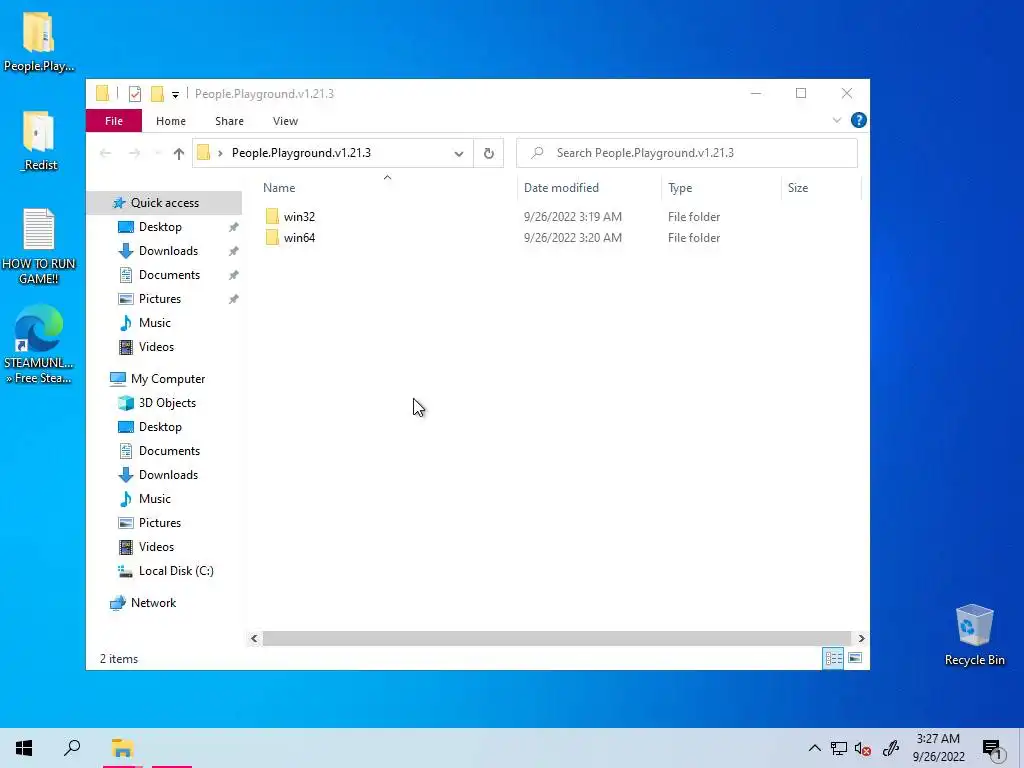Click the horizontal scrollbar track
Image resolution: width=1024 pixels, height=768 pixels.
[557, 638]
